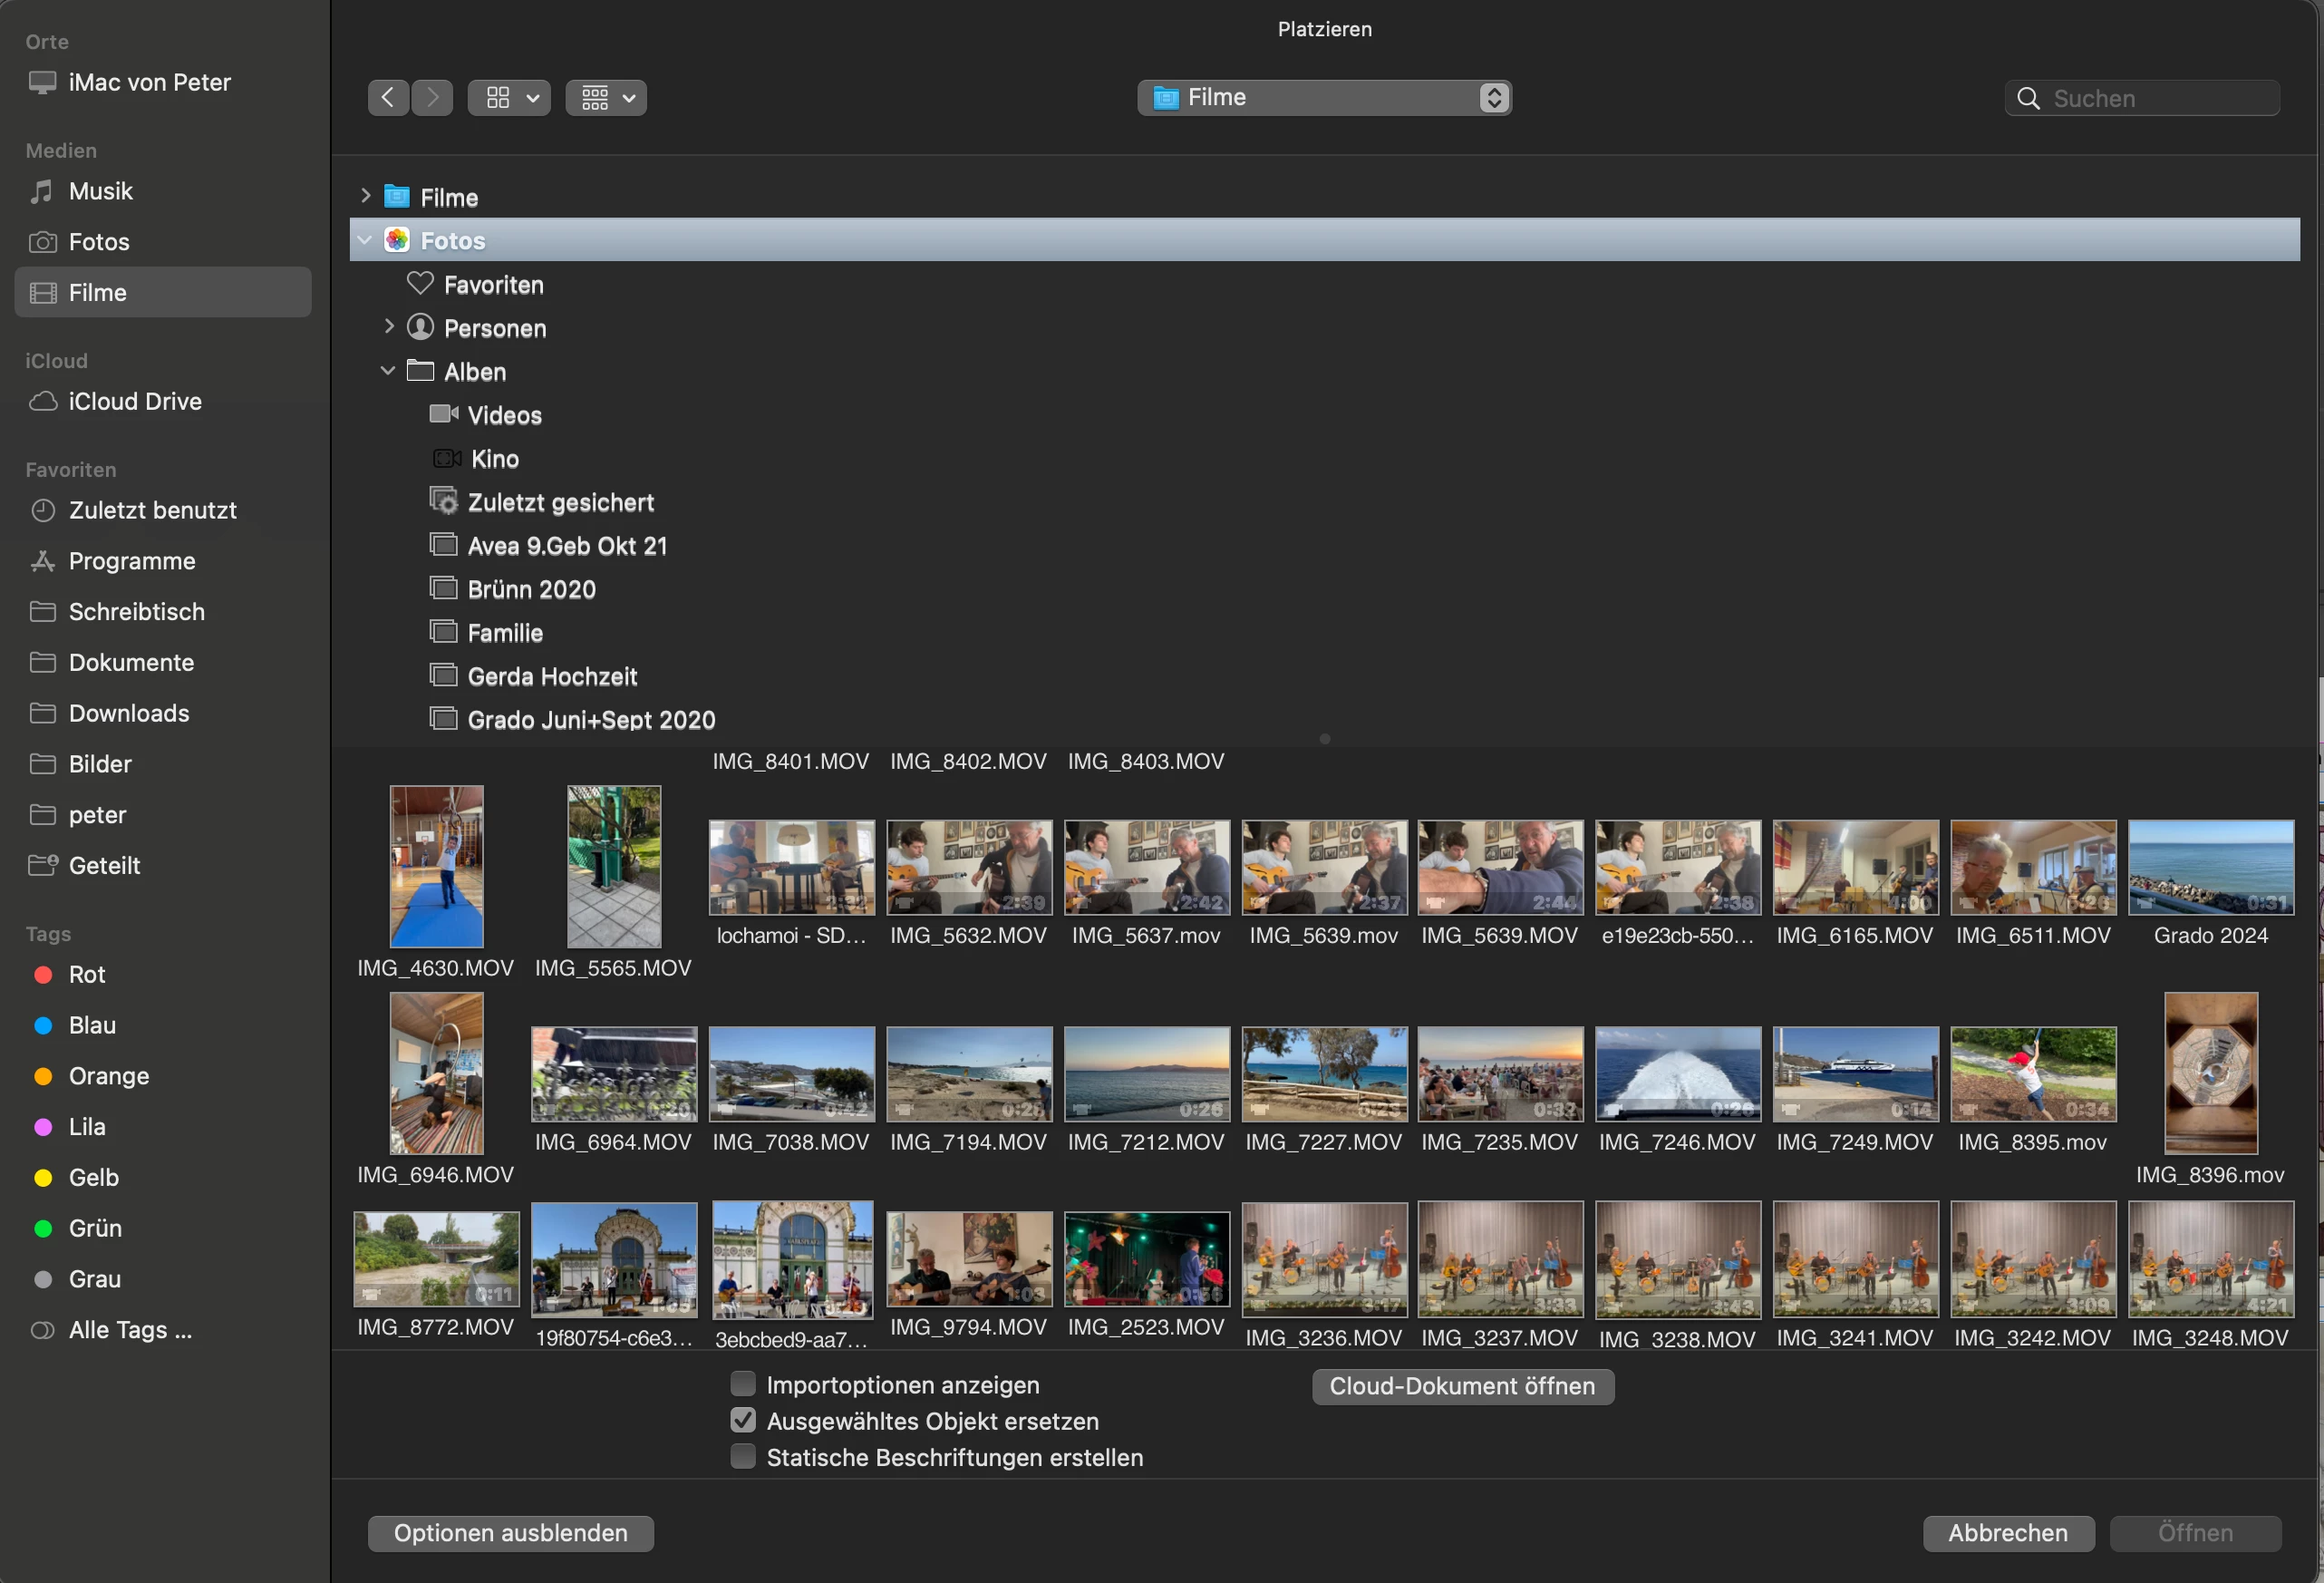Click the Abbrechen button
This screenshot has height=1583, width=2324.
[2007, 1533]
